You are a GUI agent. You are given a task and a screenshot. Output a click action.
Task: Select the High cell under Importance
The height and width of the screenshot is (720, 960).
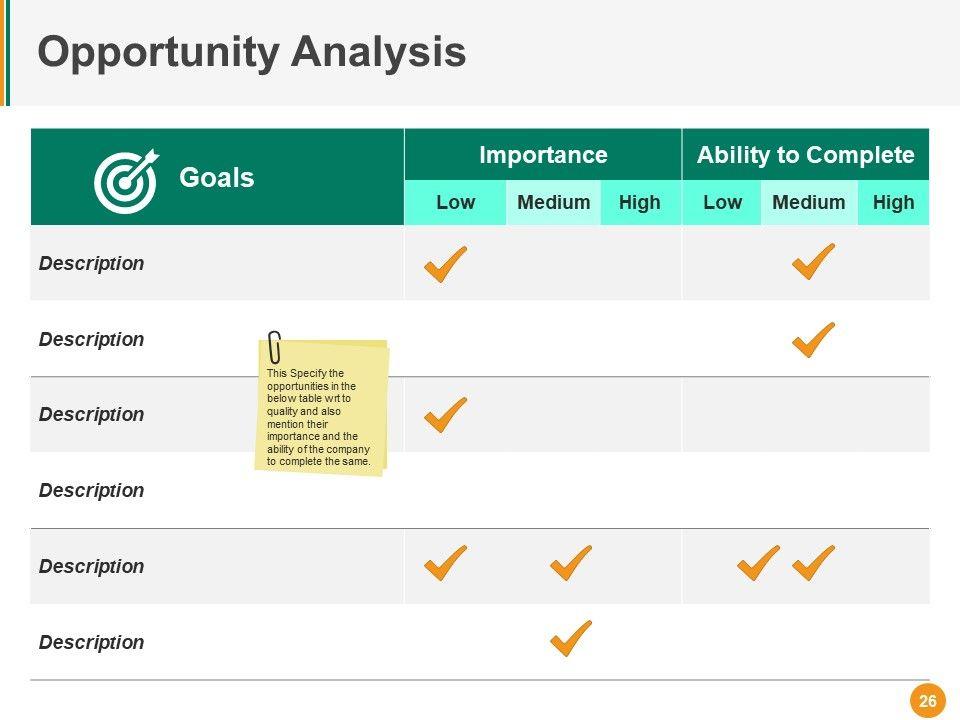click(640, 203)
